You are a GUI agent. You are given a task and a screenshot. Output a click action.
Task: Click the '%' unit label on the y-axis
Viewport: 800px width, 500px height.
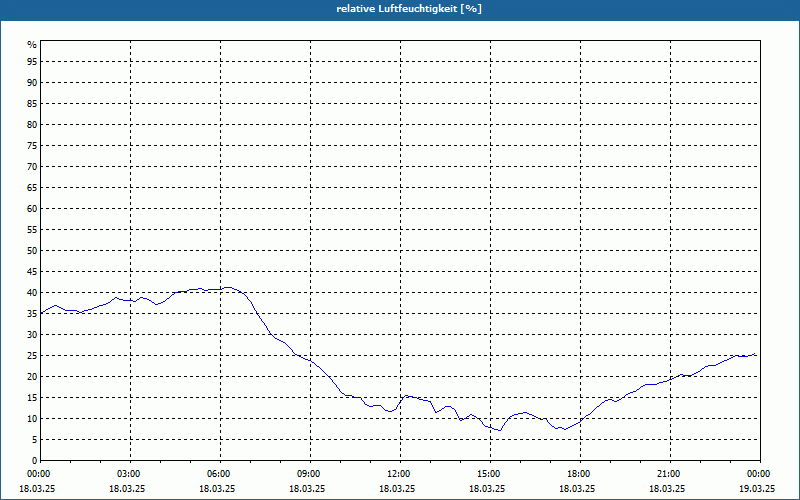tap(32, 45)
